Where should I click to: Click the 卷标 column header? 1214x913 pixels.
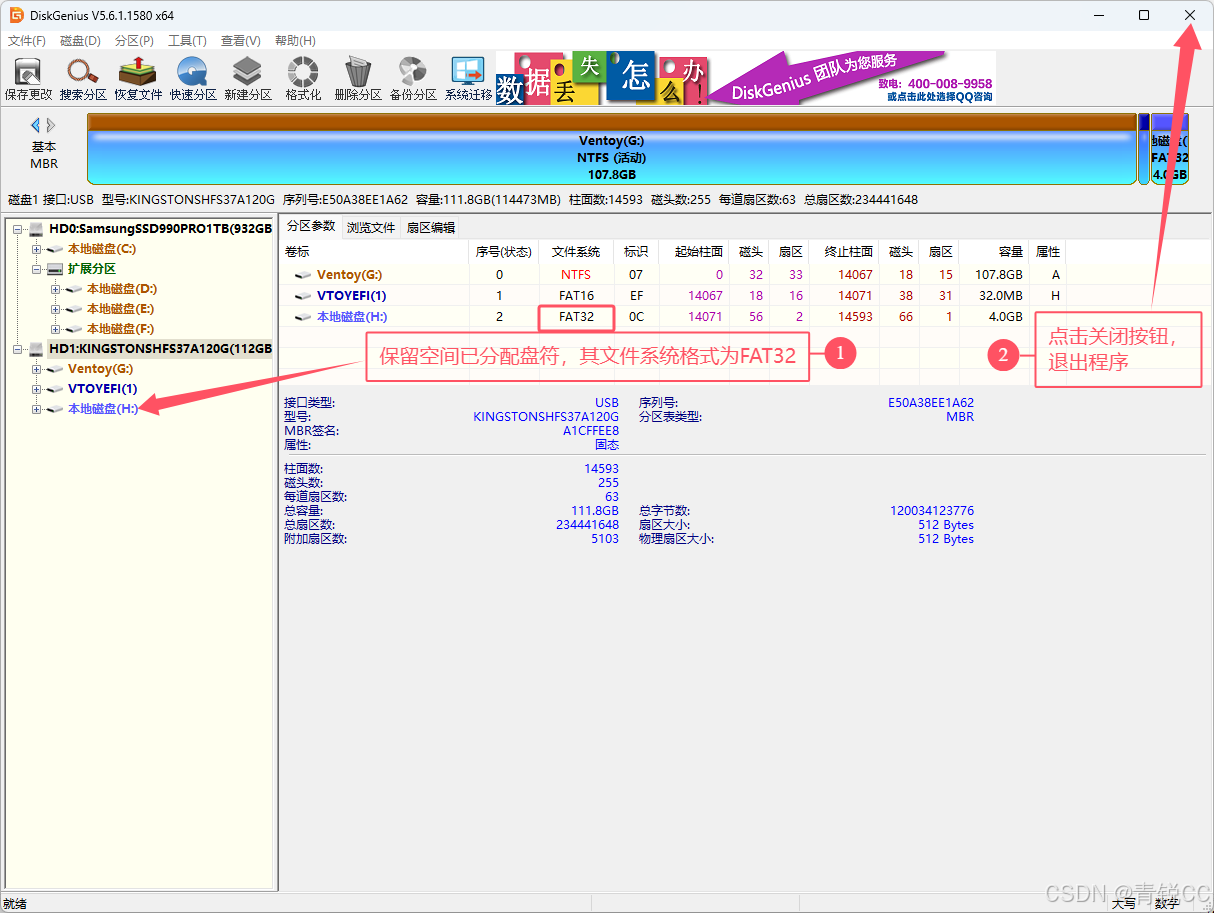[374, 252]
